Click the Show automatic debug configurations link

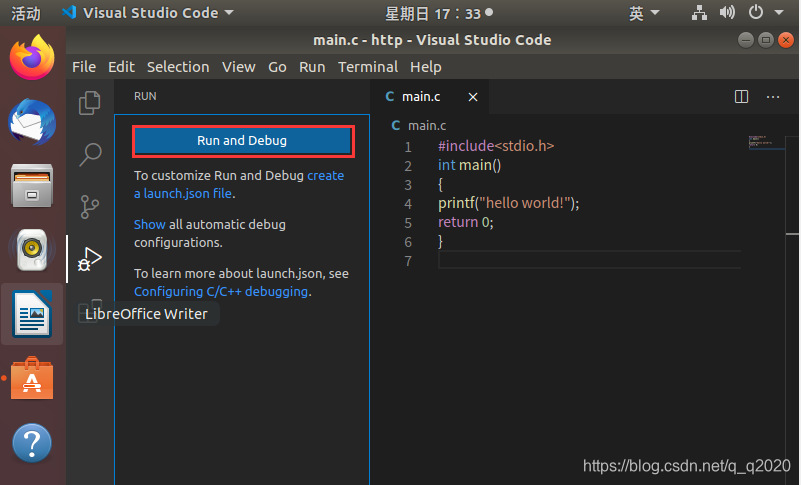149,224
